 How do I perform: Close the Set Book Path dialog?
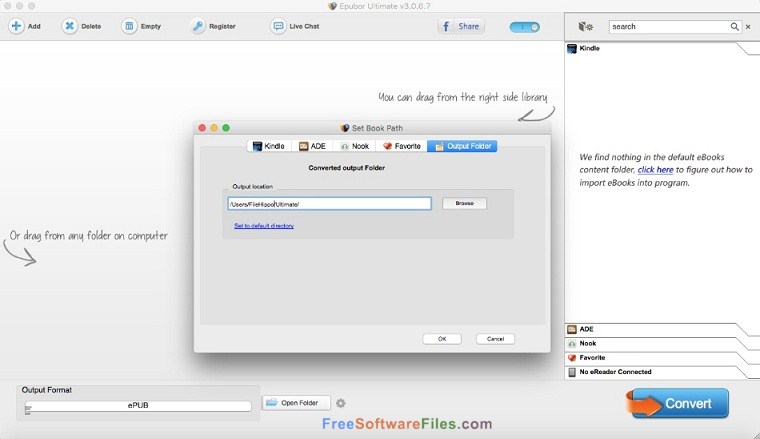202,128
